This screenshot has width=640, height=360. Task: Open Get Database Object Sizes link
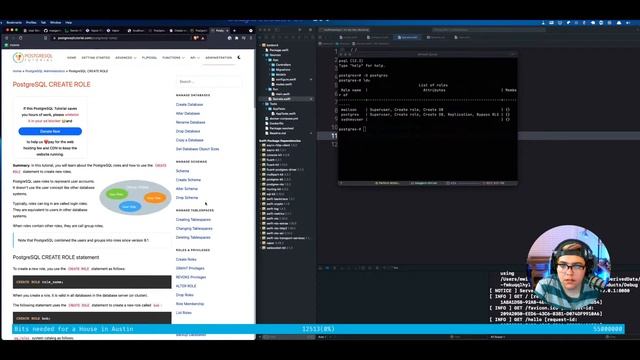tap(198, 149)
